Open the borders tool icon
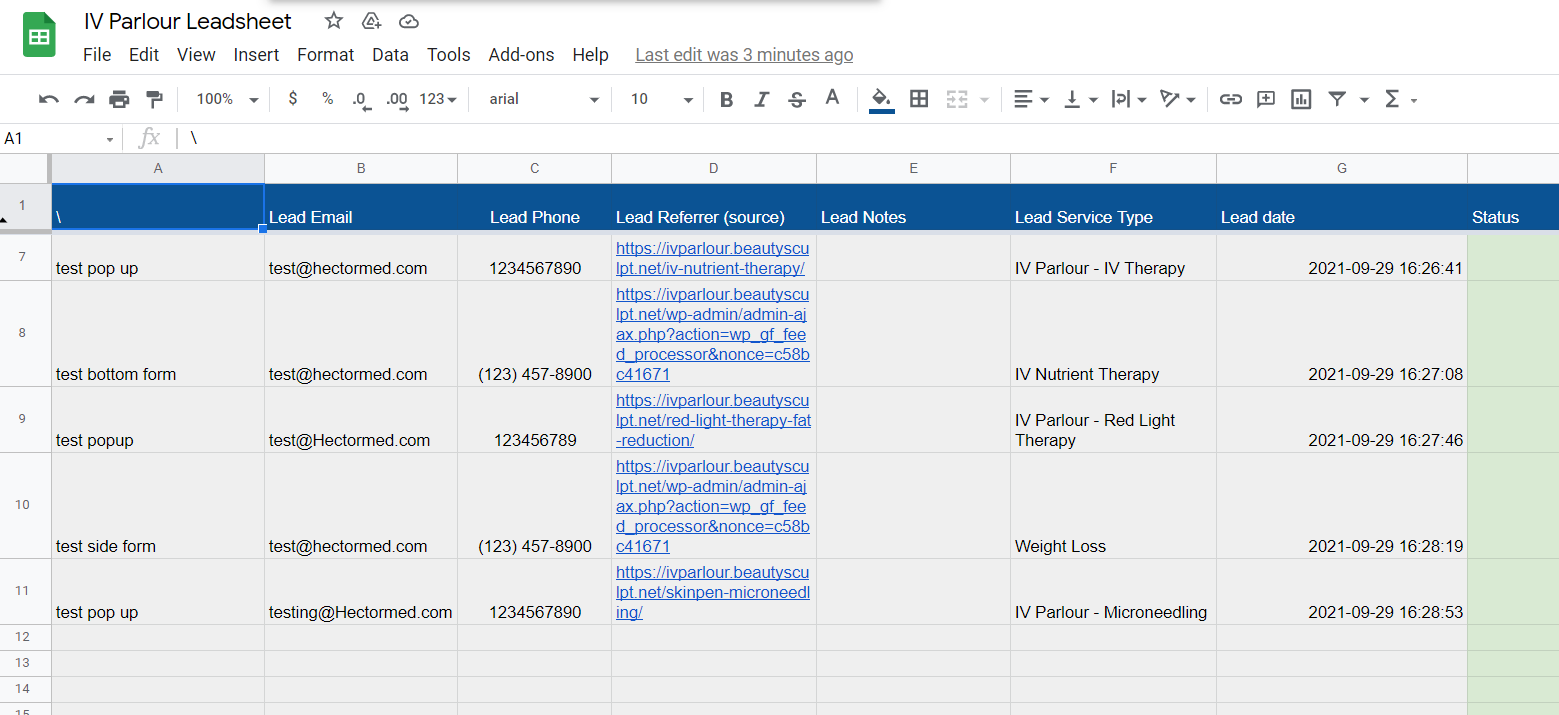The width and height of the screenshot is (1559, 715). coord(919,99)
